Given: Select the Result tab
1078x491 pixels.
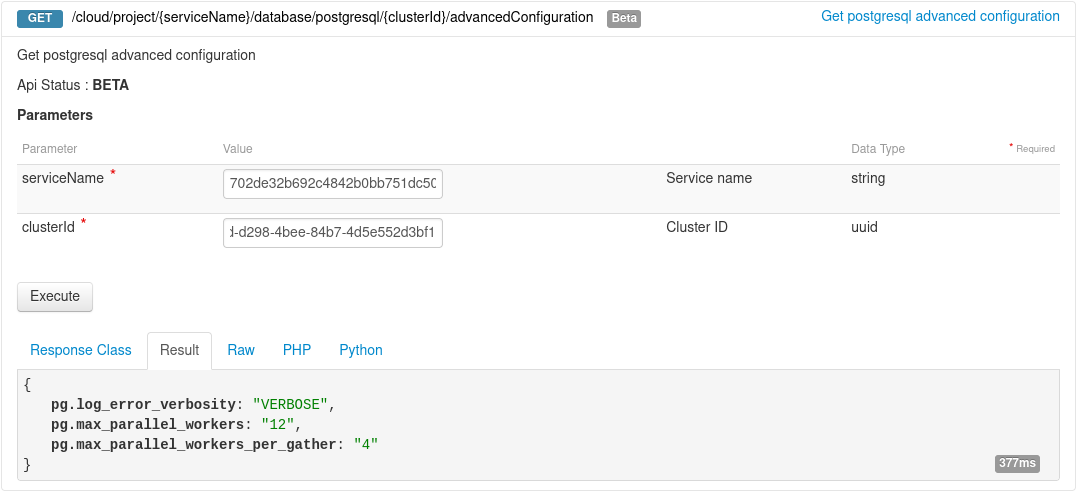Looking at the screenshot, I should [x=179, y=350].
